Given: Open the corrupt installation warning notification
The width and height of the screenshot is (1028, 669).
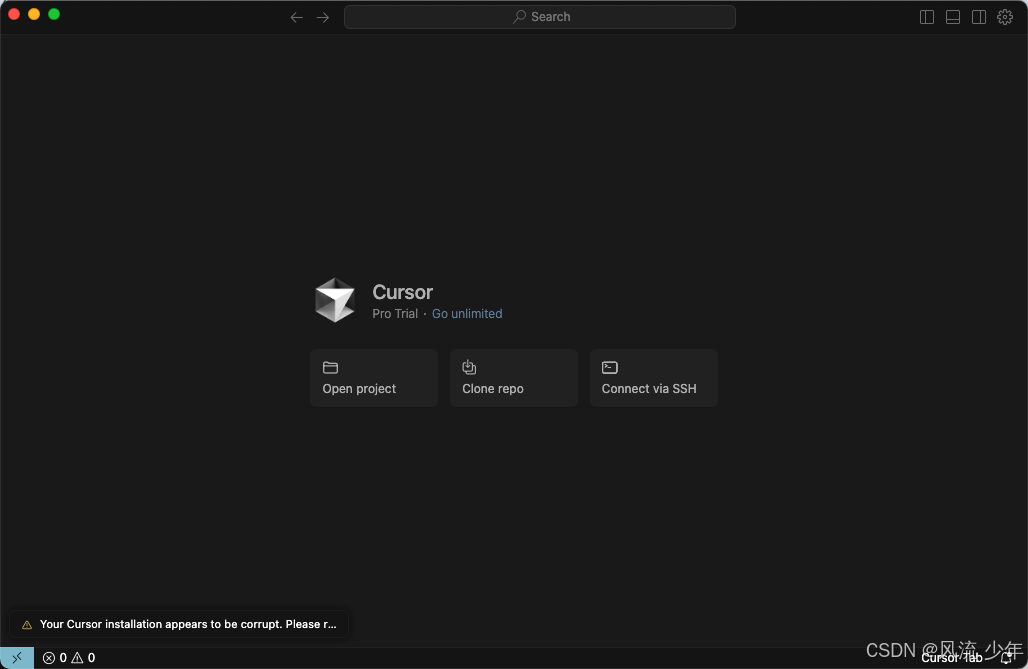Looking at the screenshot, I should pyautogui.click(x=179, y=624).
